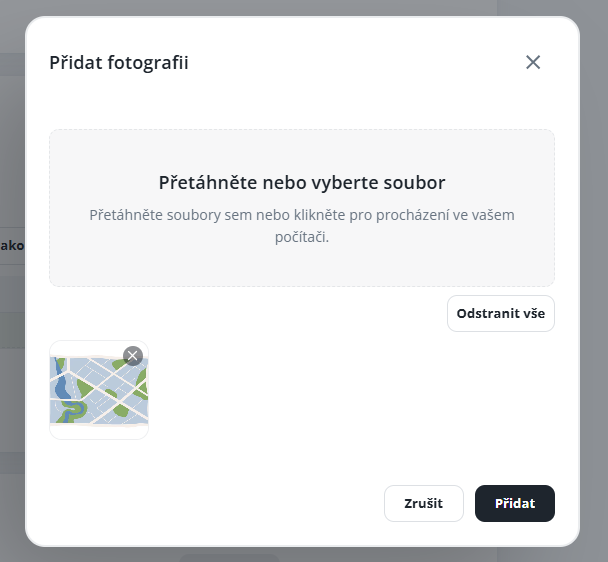Click the Odstranit vše button

point(500,313)
